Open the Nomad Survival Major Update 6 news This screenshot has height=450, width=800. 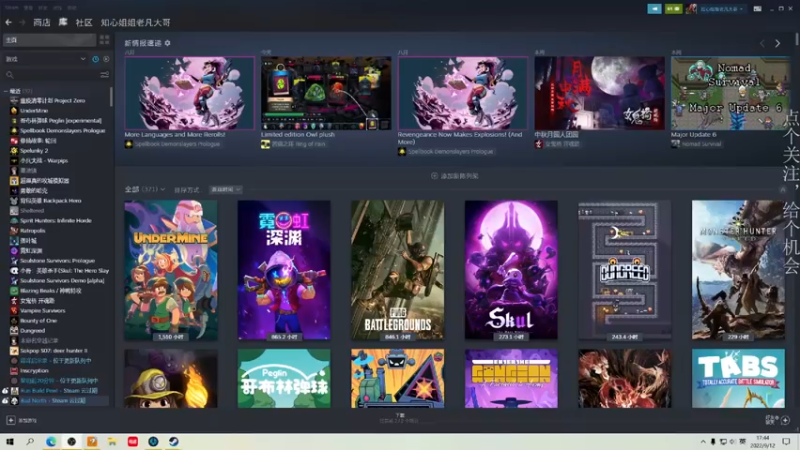coord(730,93)
